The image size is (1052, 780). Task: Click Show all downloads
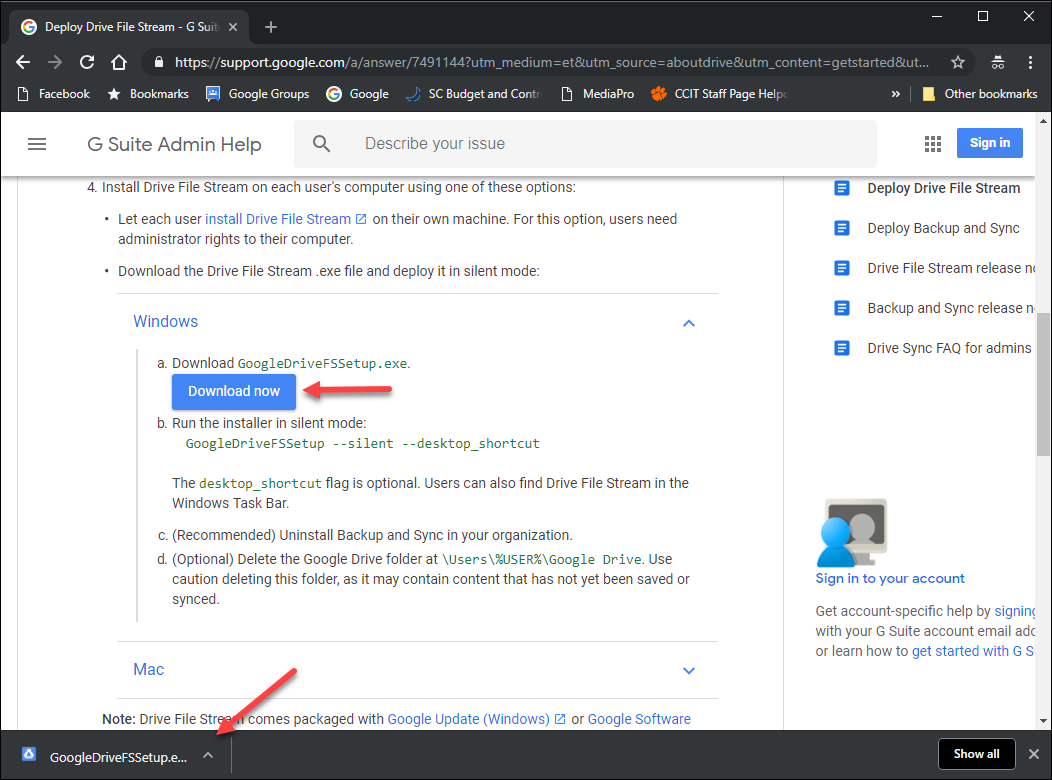click(976, 755)
